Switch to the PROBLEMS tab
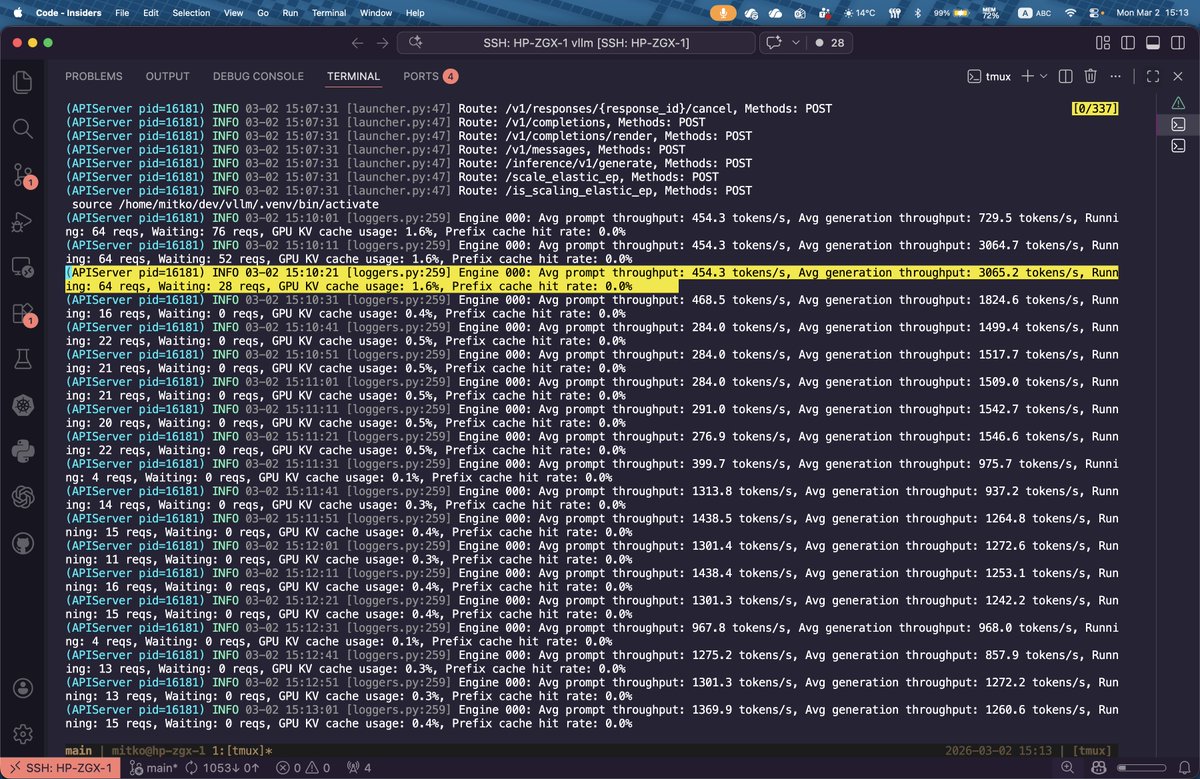This screenshot has width=1200, height=779. [x=94, y=76]
